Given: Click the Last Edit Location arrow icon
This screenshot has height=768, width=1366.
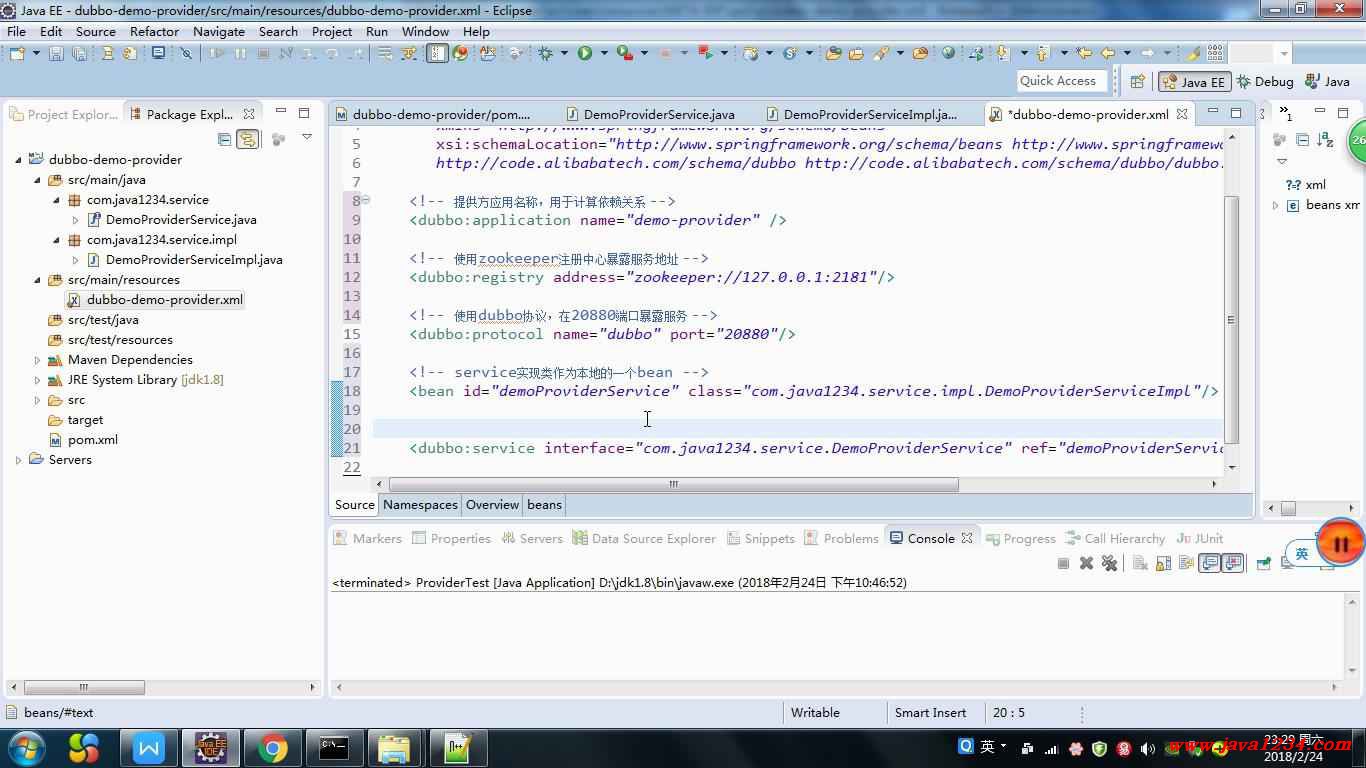Looking at the screenshot, I should tap(1084, 53).
